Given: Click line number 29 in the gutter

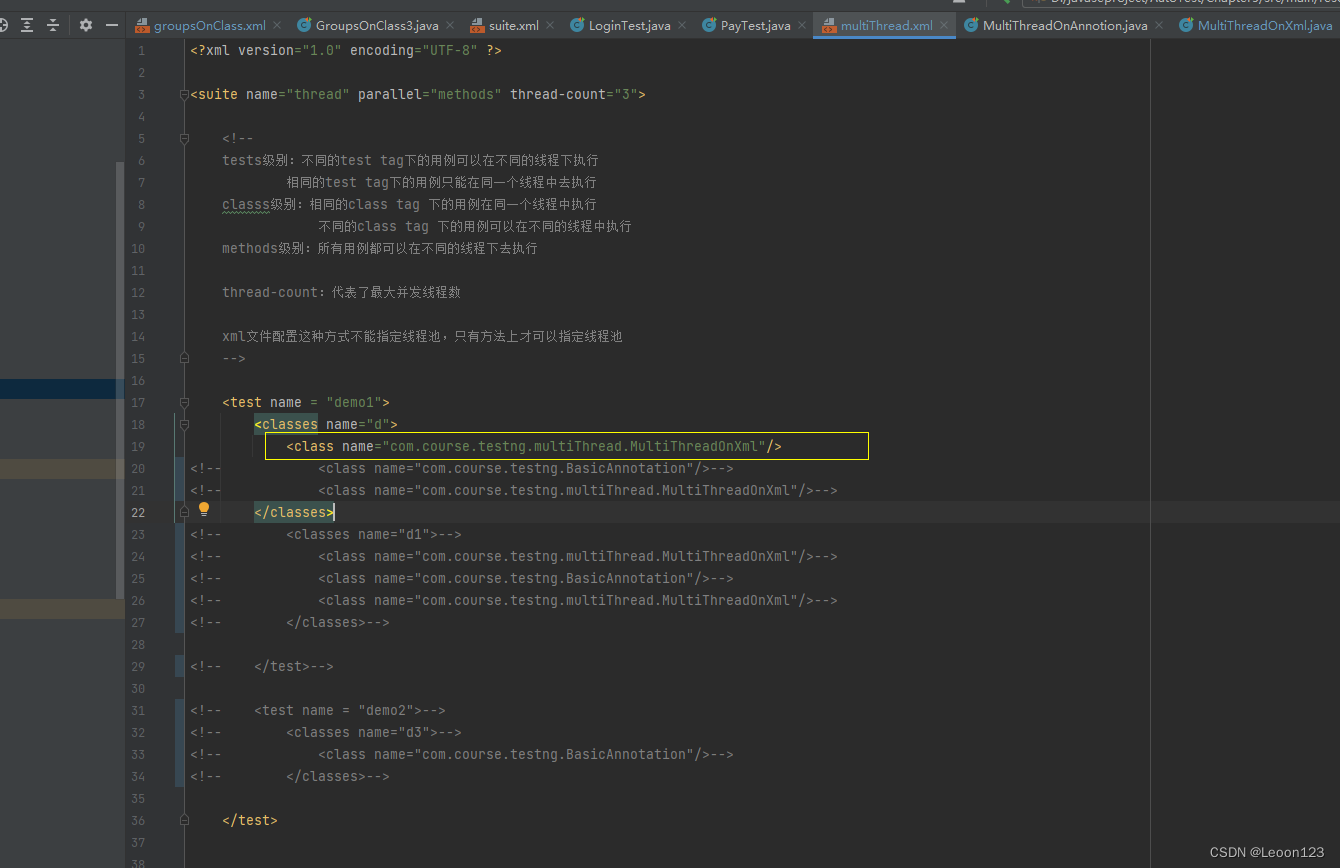Looking at the screenshot, I should pyautogui.click(x=138, y=667).
